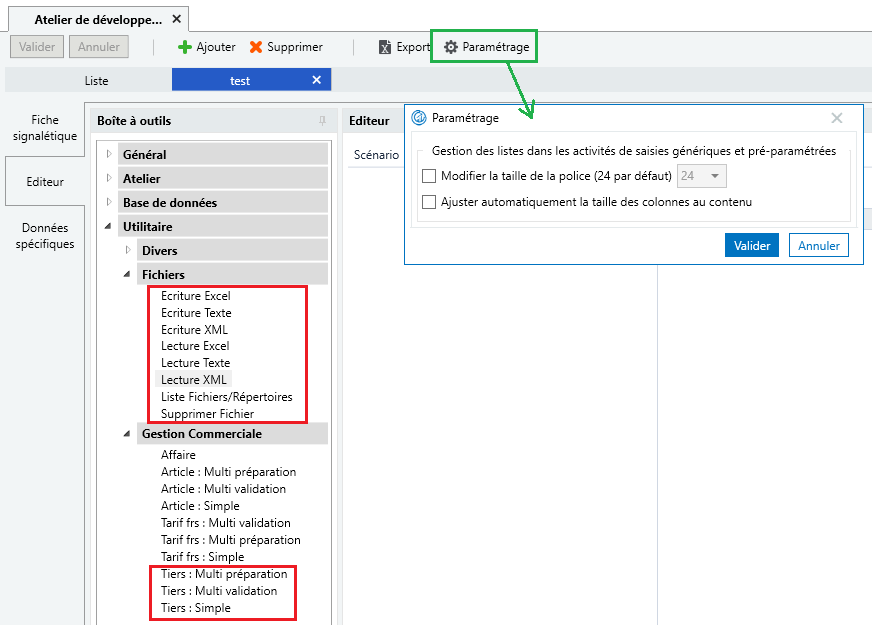The width and height of the screenshot is (872, 625).
Task: Click the Gestion Commerciale header label
Action: (202, 434)
